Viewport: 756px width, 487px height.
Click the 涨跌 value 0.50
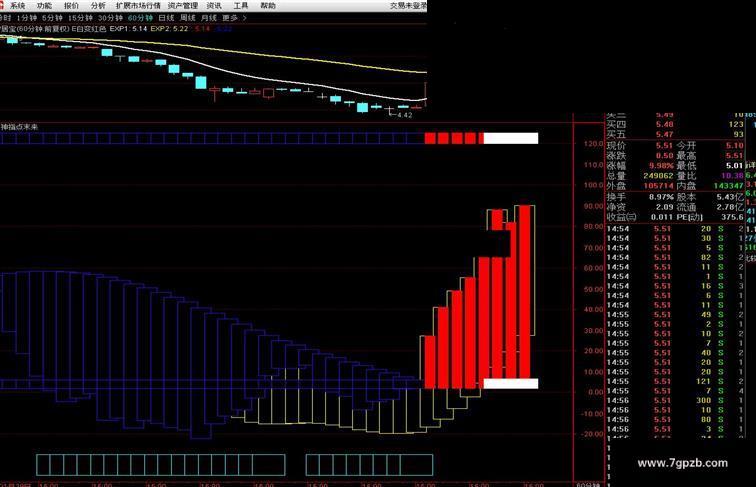pos(664,155)
